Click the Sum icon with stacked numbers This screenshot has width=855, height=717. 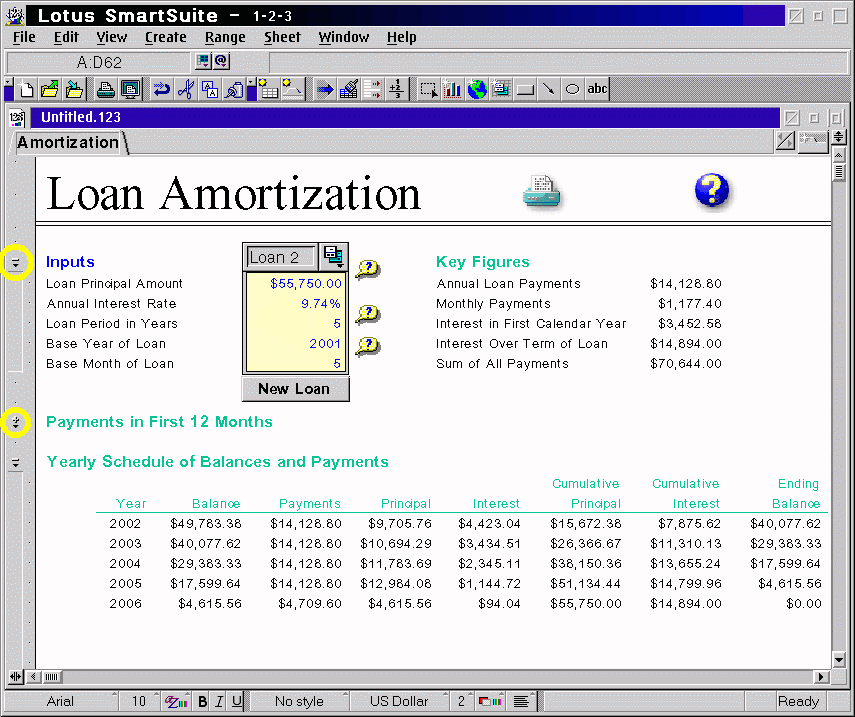396,89
